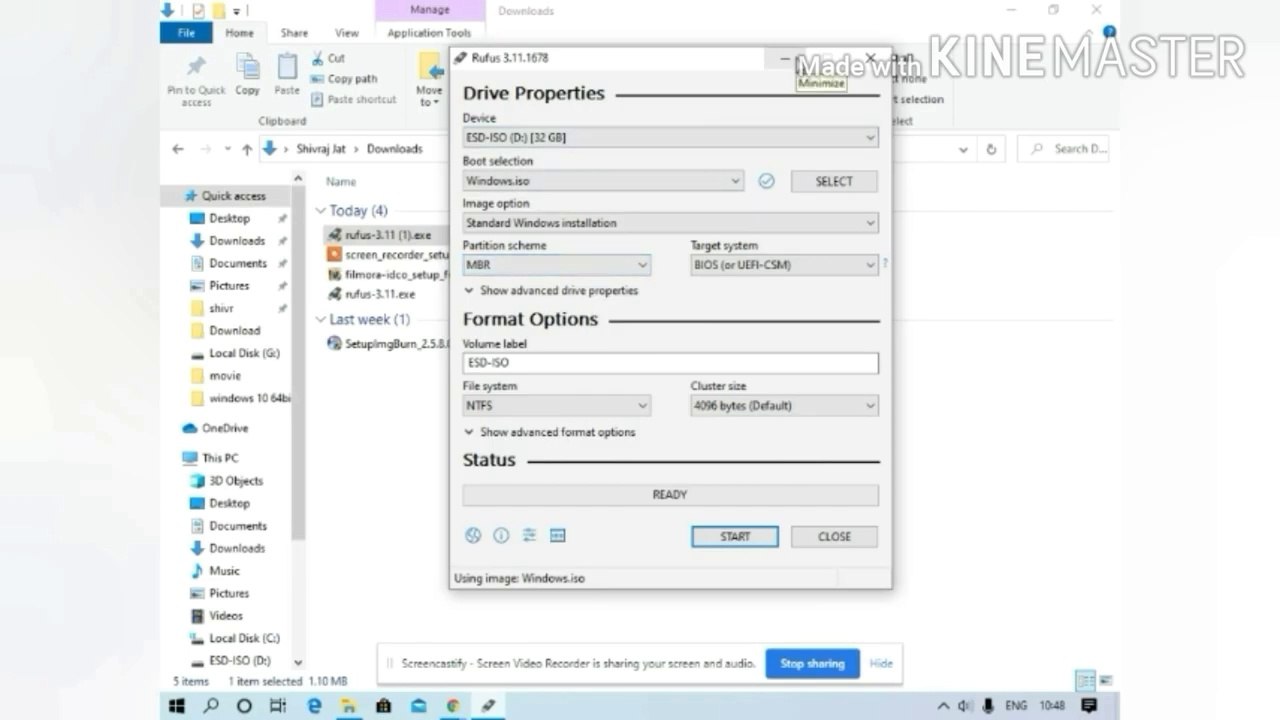The height and width of the screenshot is (720, 1280).
Task: Switch to the Home ribbon tab
Action: tap(239, 33)
